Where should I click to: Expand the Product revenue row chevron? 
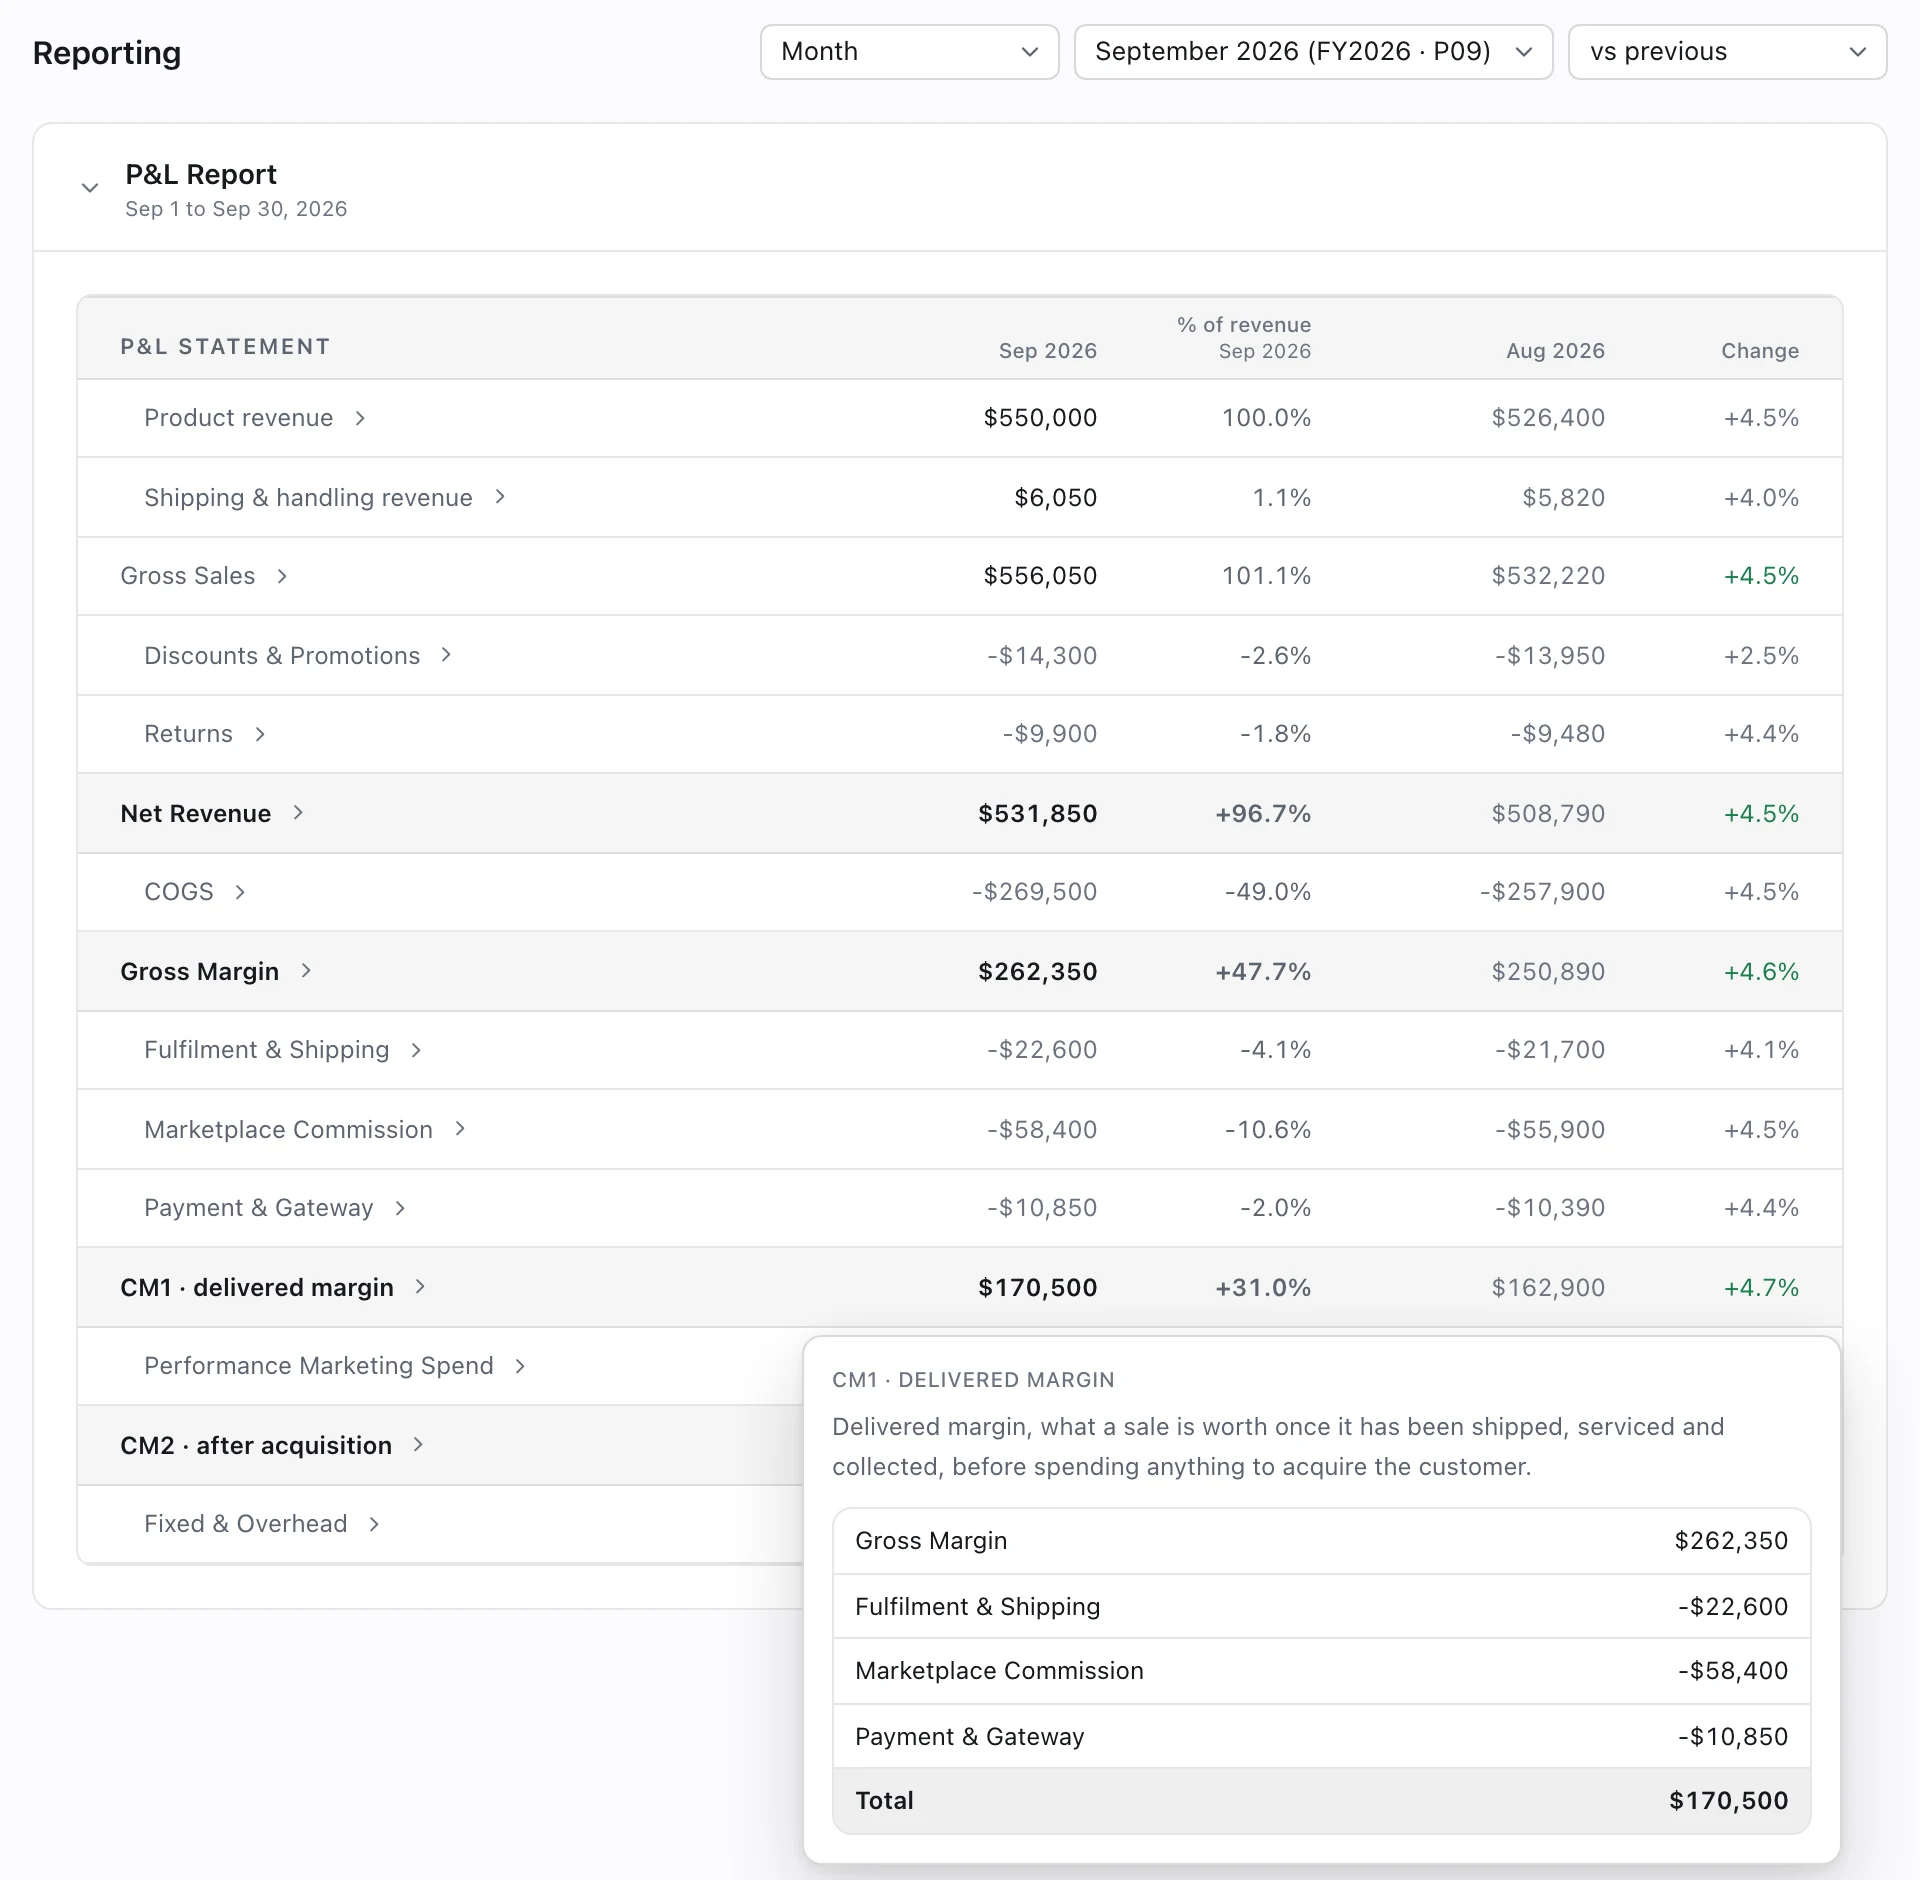pyautogui.click(x=360, y=418)
